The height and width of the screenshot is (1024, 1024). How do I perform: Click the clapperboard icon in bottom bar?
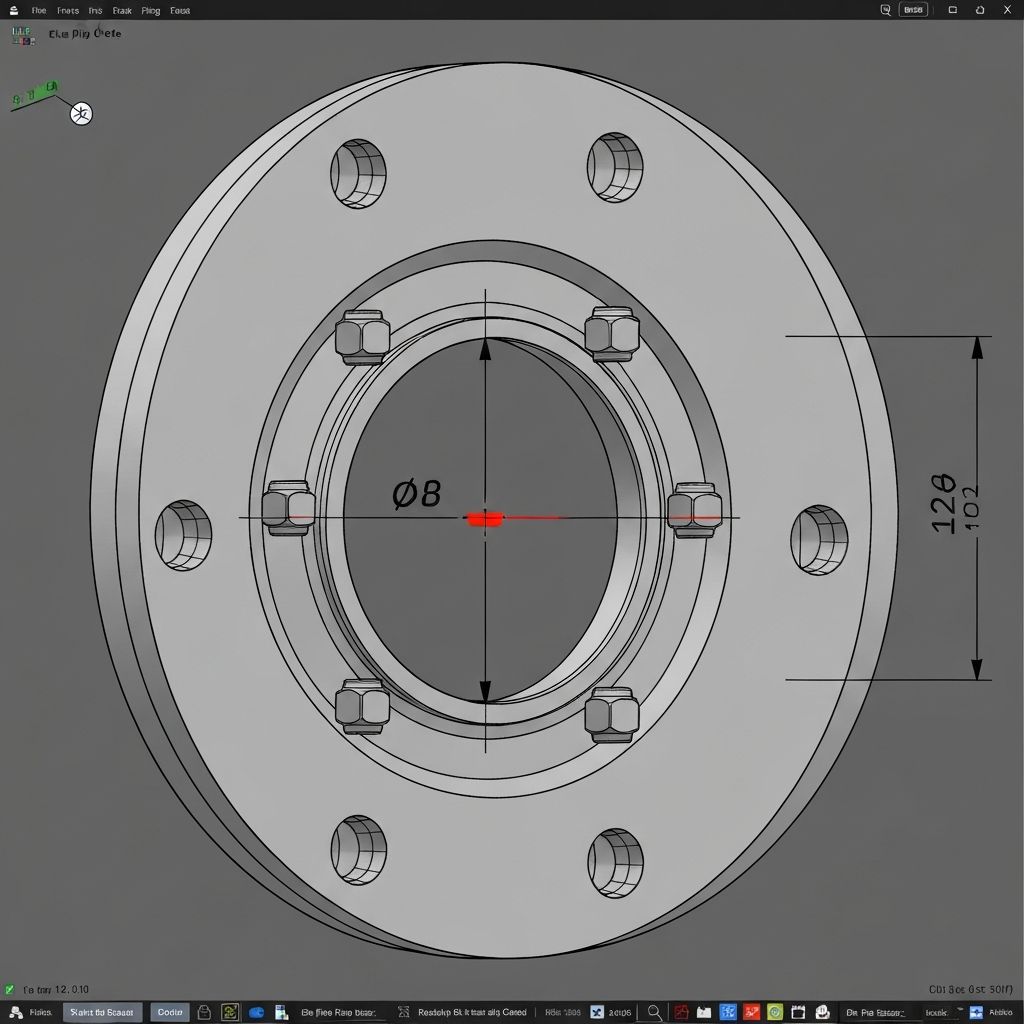[798, 1012]
